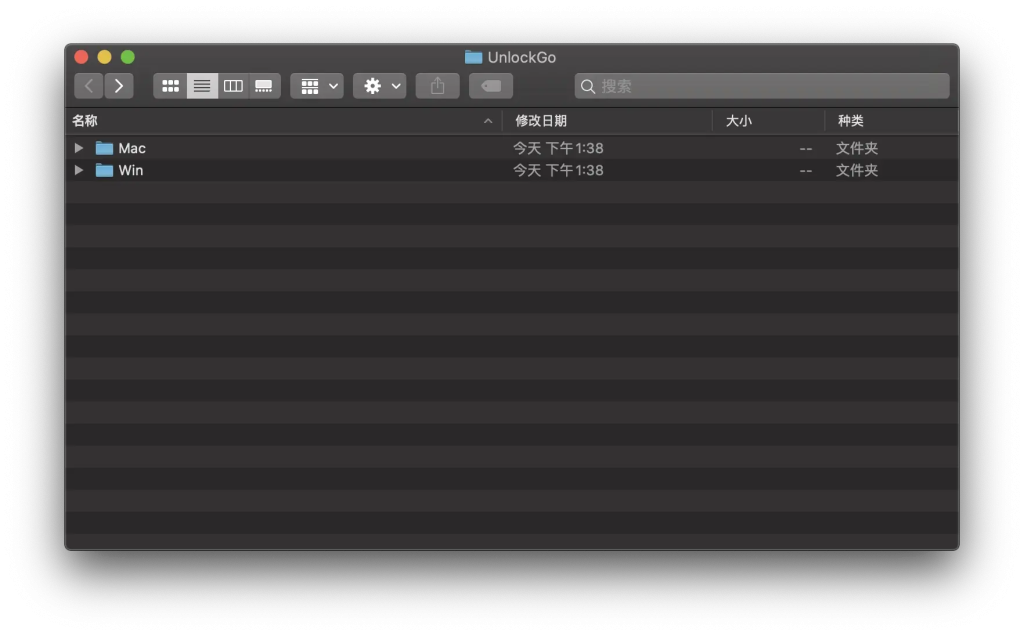Switch to list view
The image size is (1024, 636).
pyautogui.click(x=202, y=86)
